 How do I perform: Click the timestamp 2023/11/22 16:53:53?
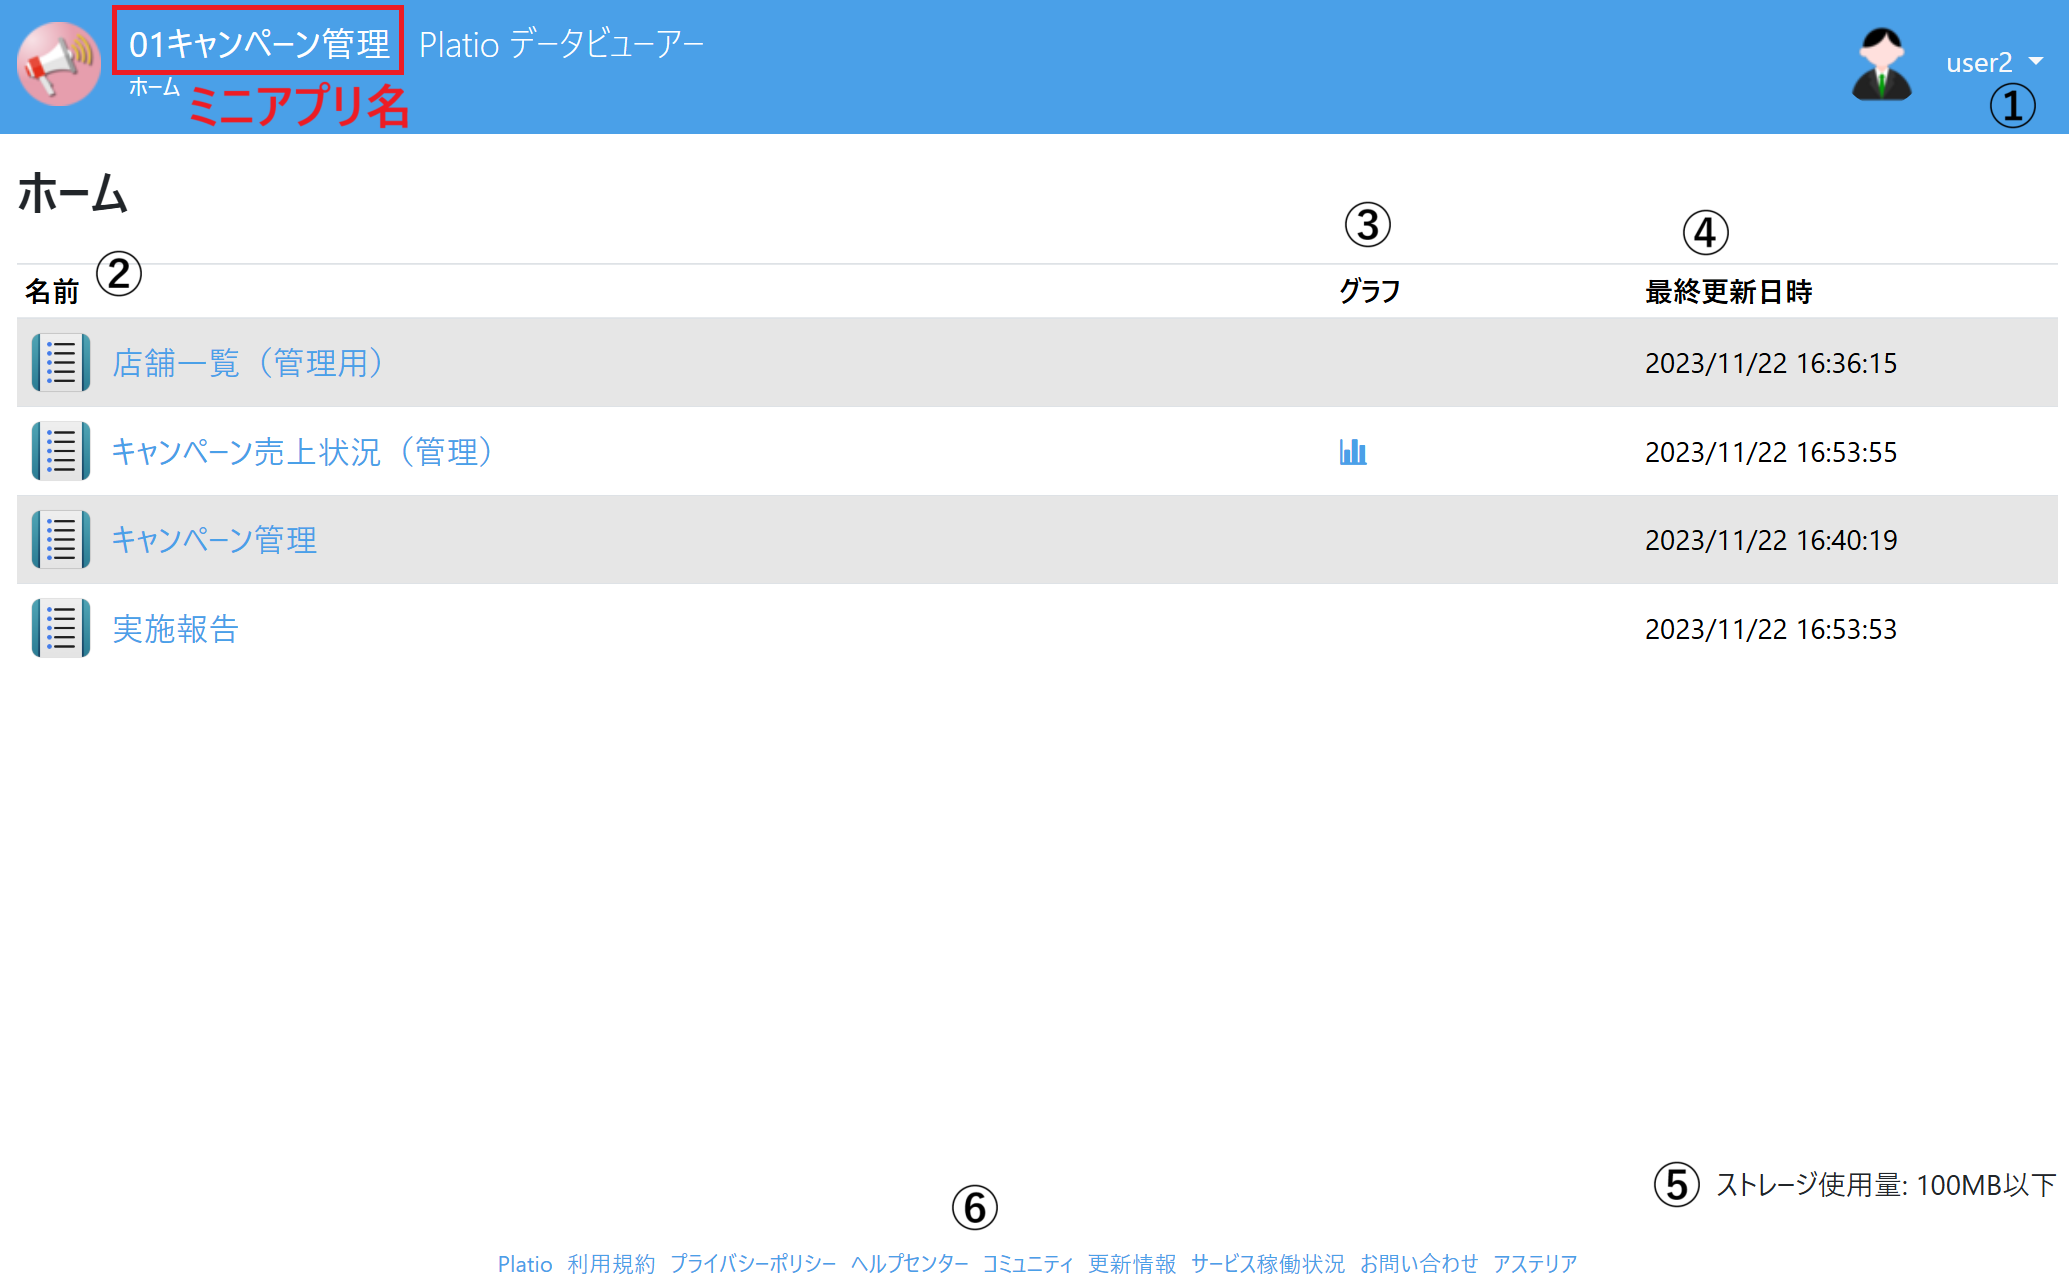[x=1771, y=629]
